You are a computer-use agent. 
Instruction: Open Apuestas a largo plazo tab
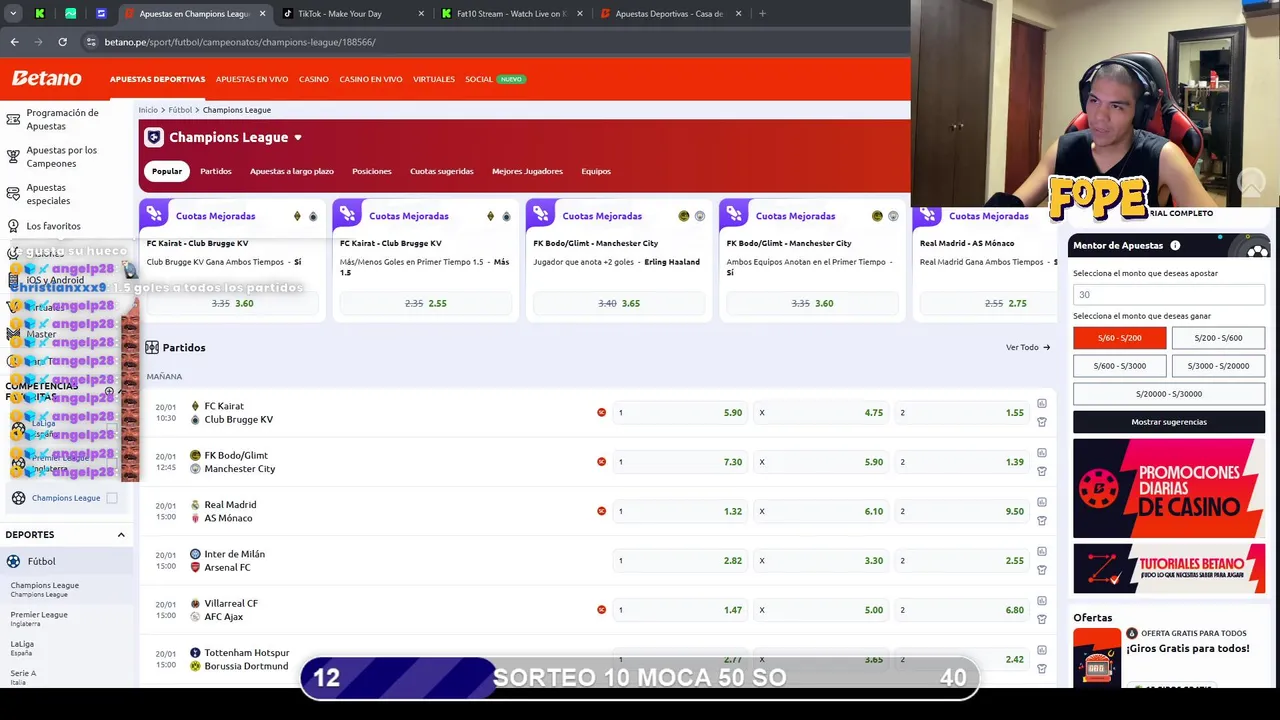292,171
